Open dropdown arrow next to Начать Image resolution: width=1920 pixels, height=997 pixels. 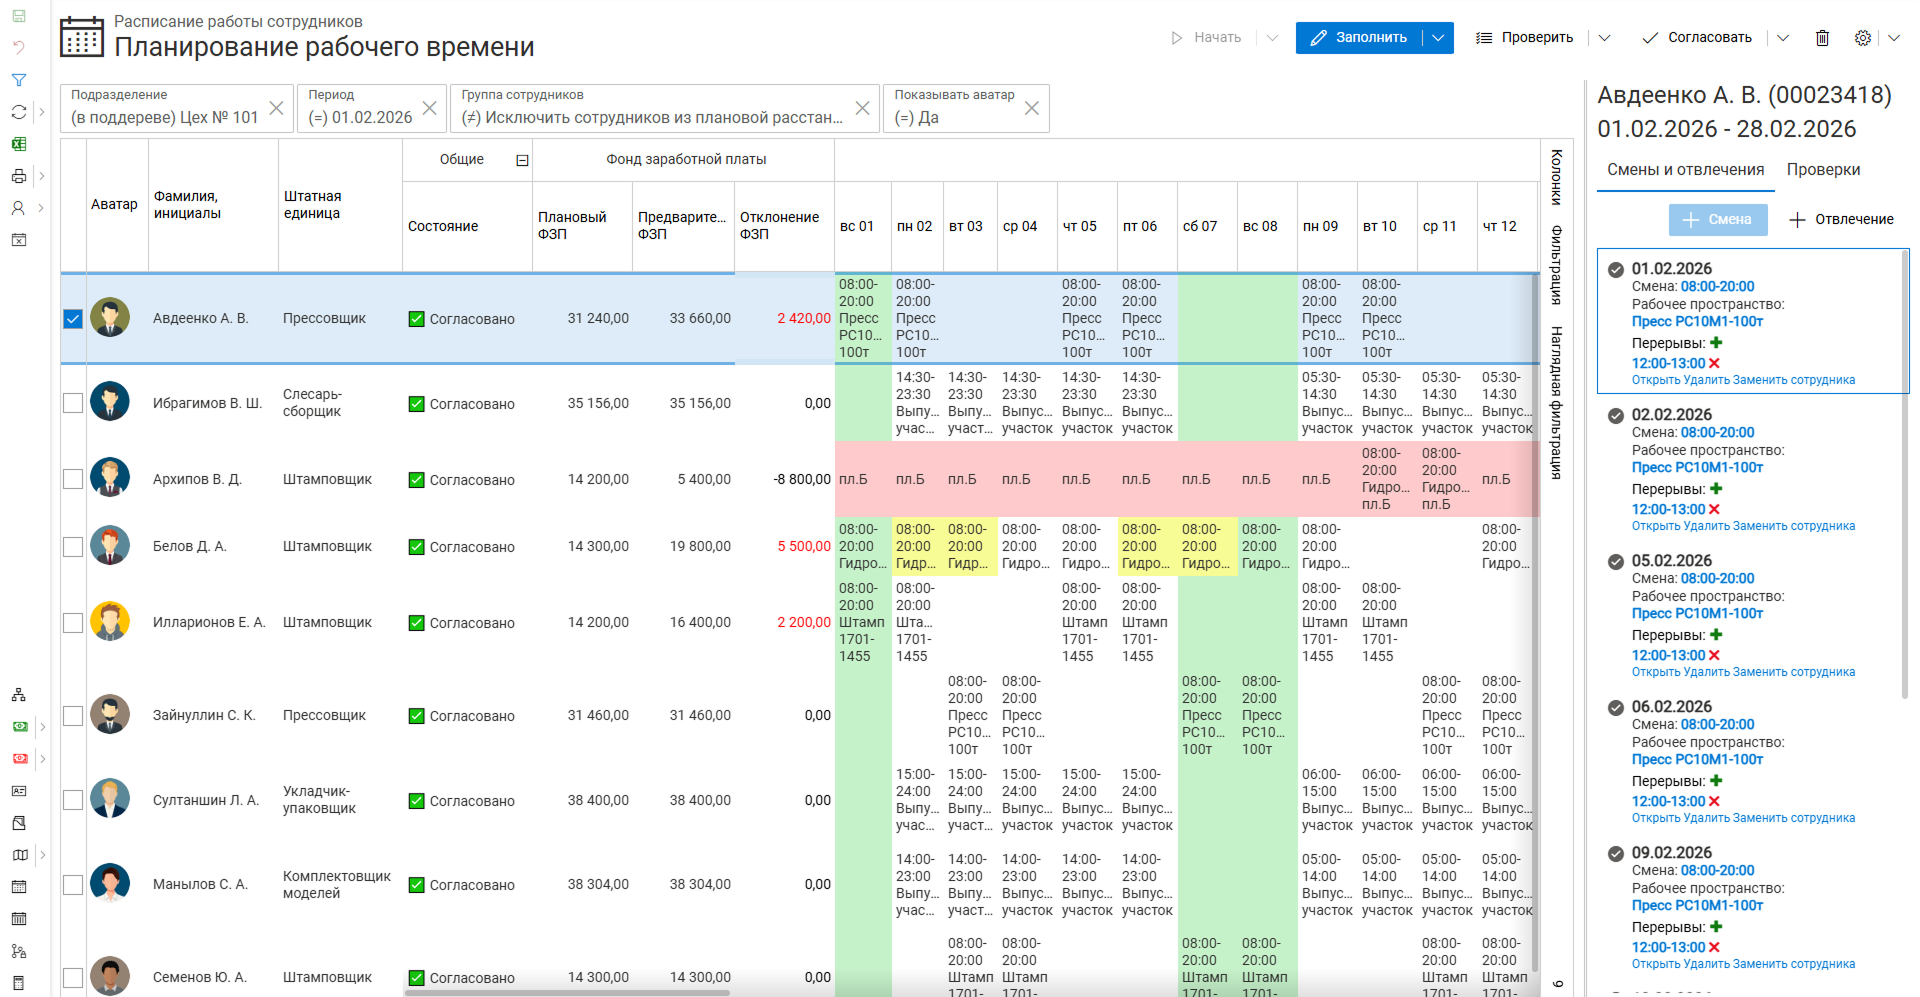(x=1272, y=38)
